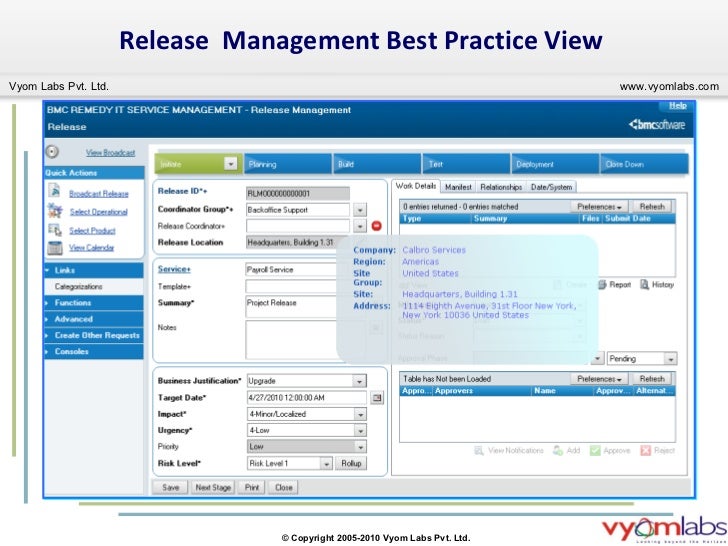Open the Select Operational link
Image resolution: width=728 pixels, height=546 pixels.
pyautogui.click(x=98, y=212)
